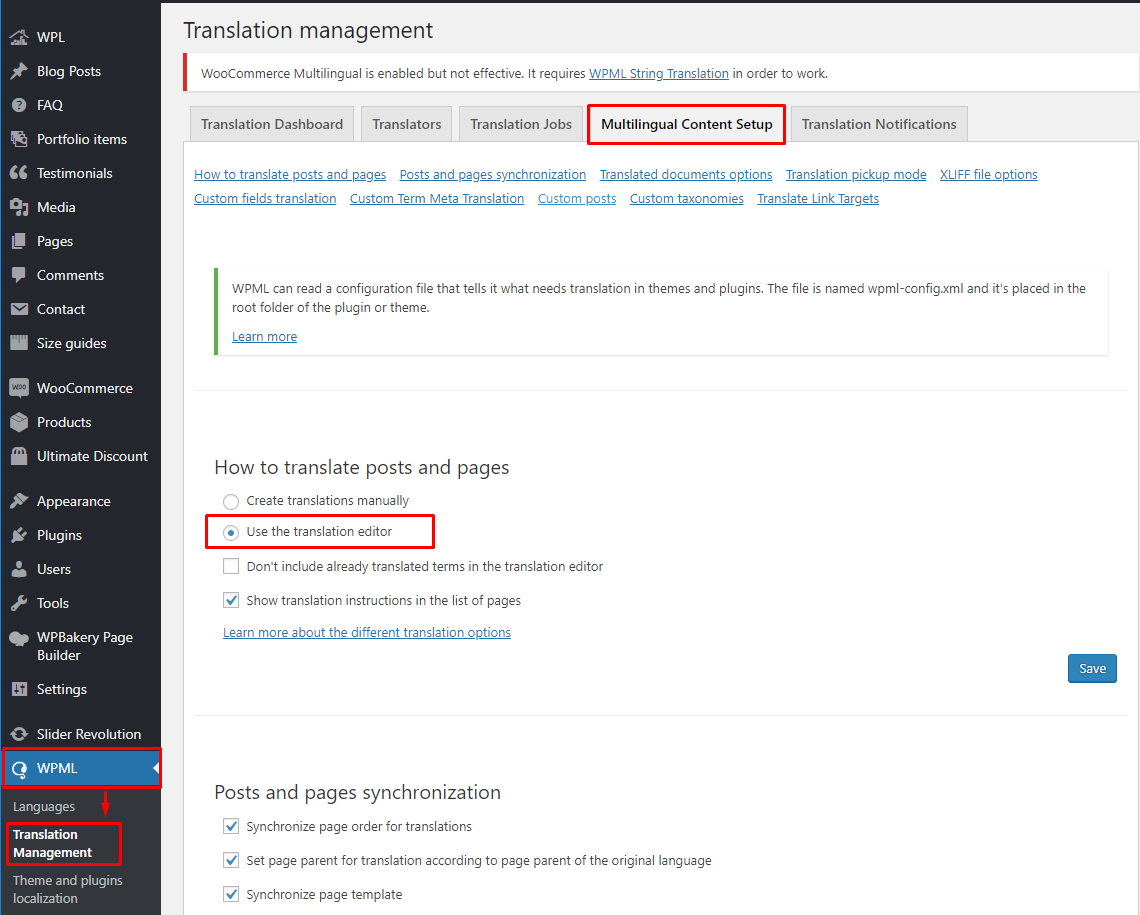Jump to Translated documents options link

686,174
